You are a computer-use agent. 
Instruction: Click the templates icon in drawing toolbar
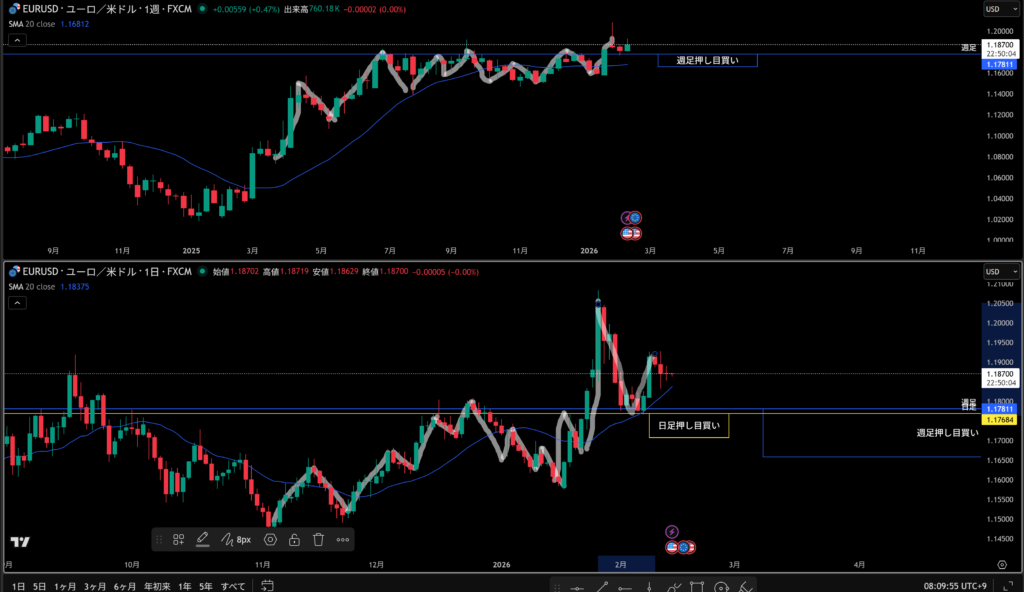coord(178,539)
